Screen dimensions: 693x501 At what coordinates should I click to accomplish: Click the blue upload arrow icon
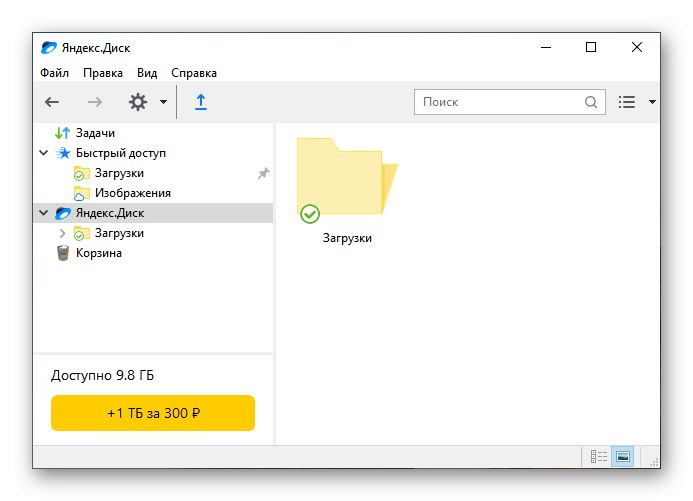[201, 102]
